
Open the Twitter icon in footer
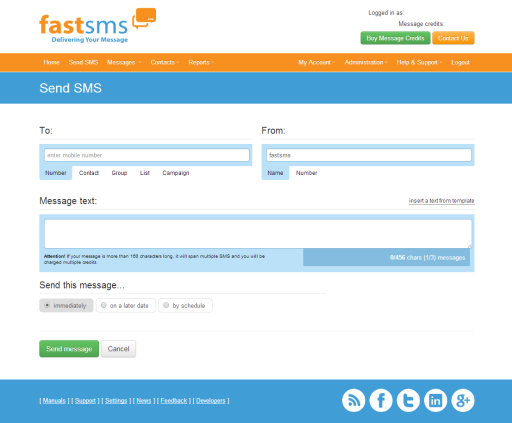(408, 400)
